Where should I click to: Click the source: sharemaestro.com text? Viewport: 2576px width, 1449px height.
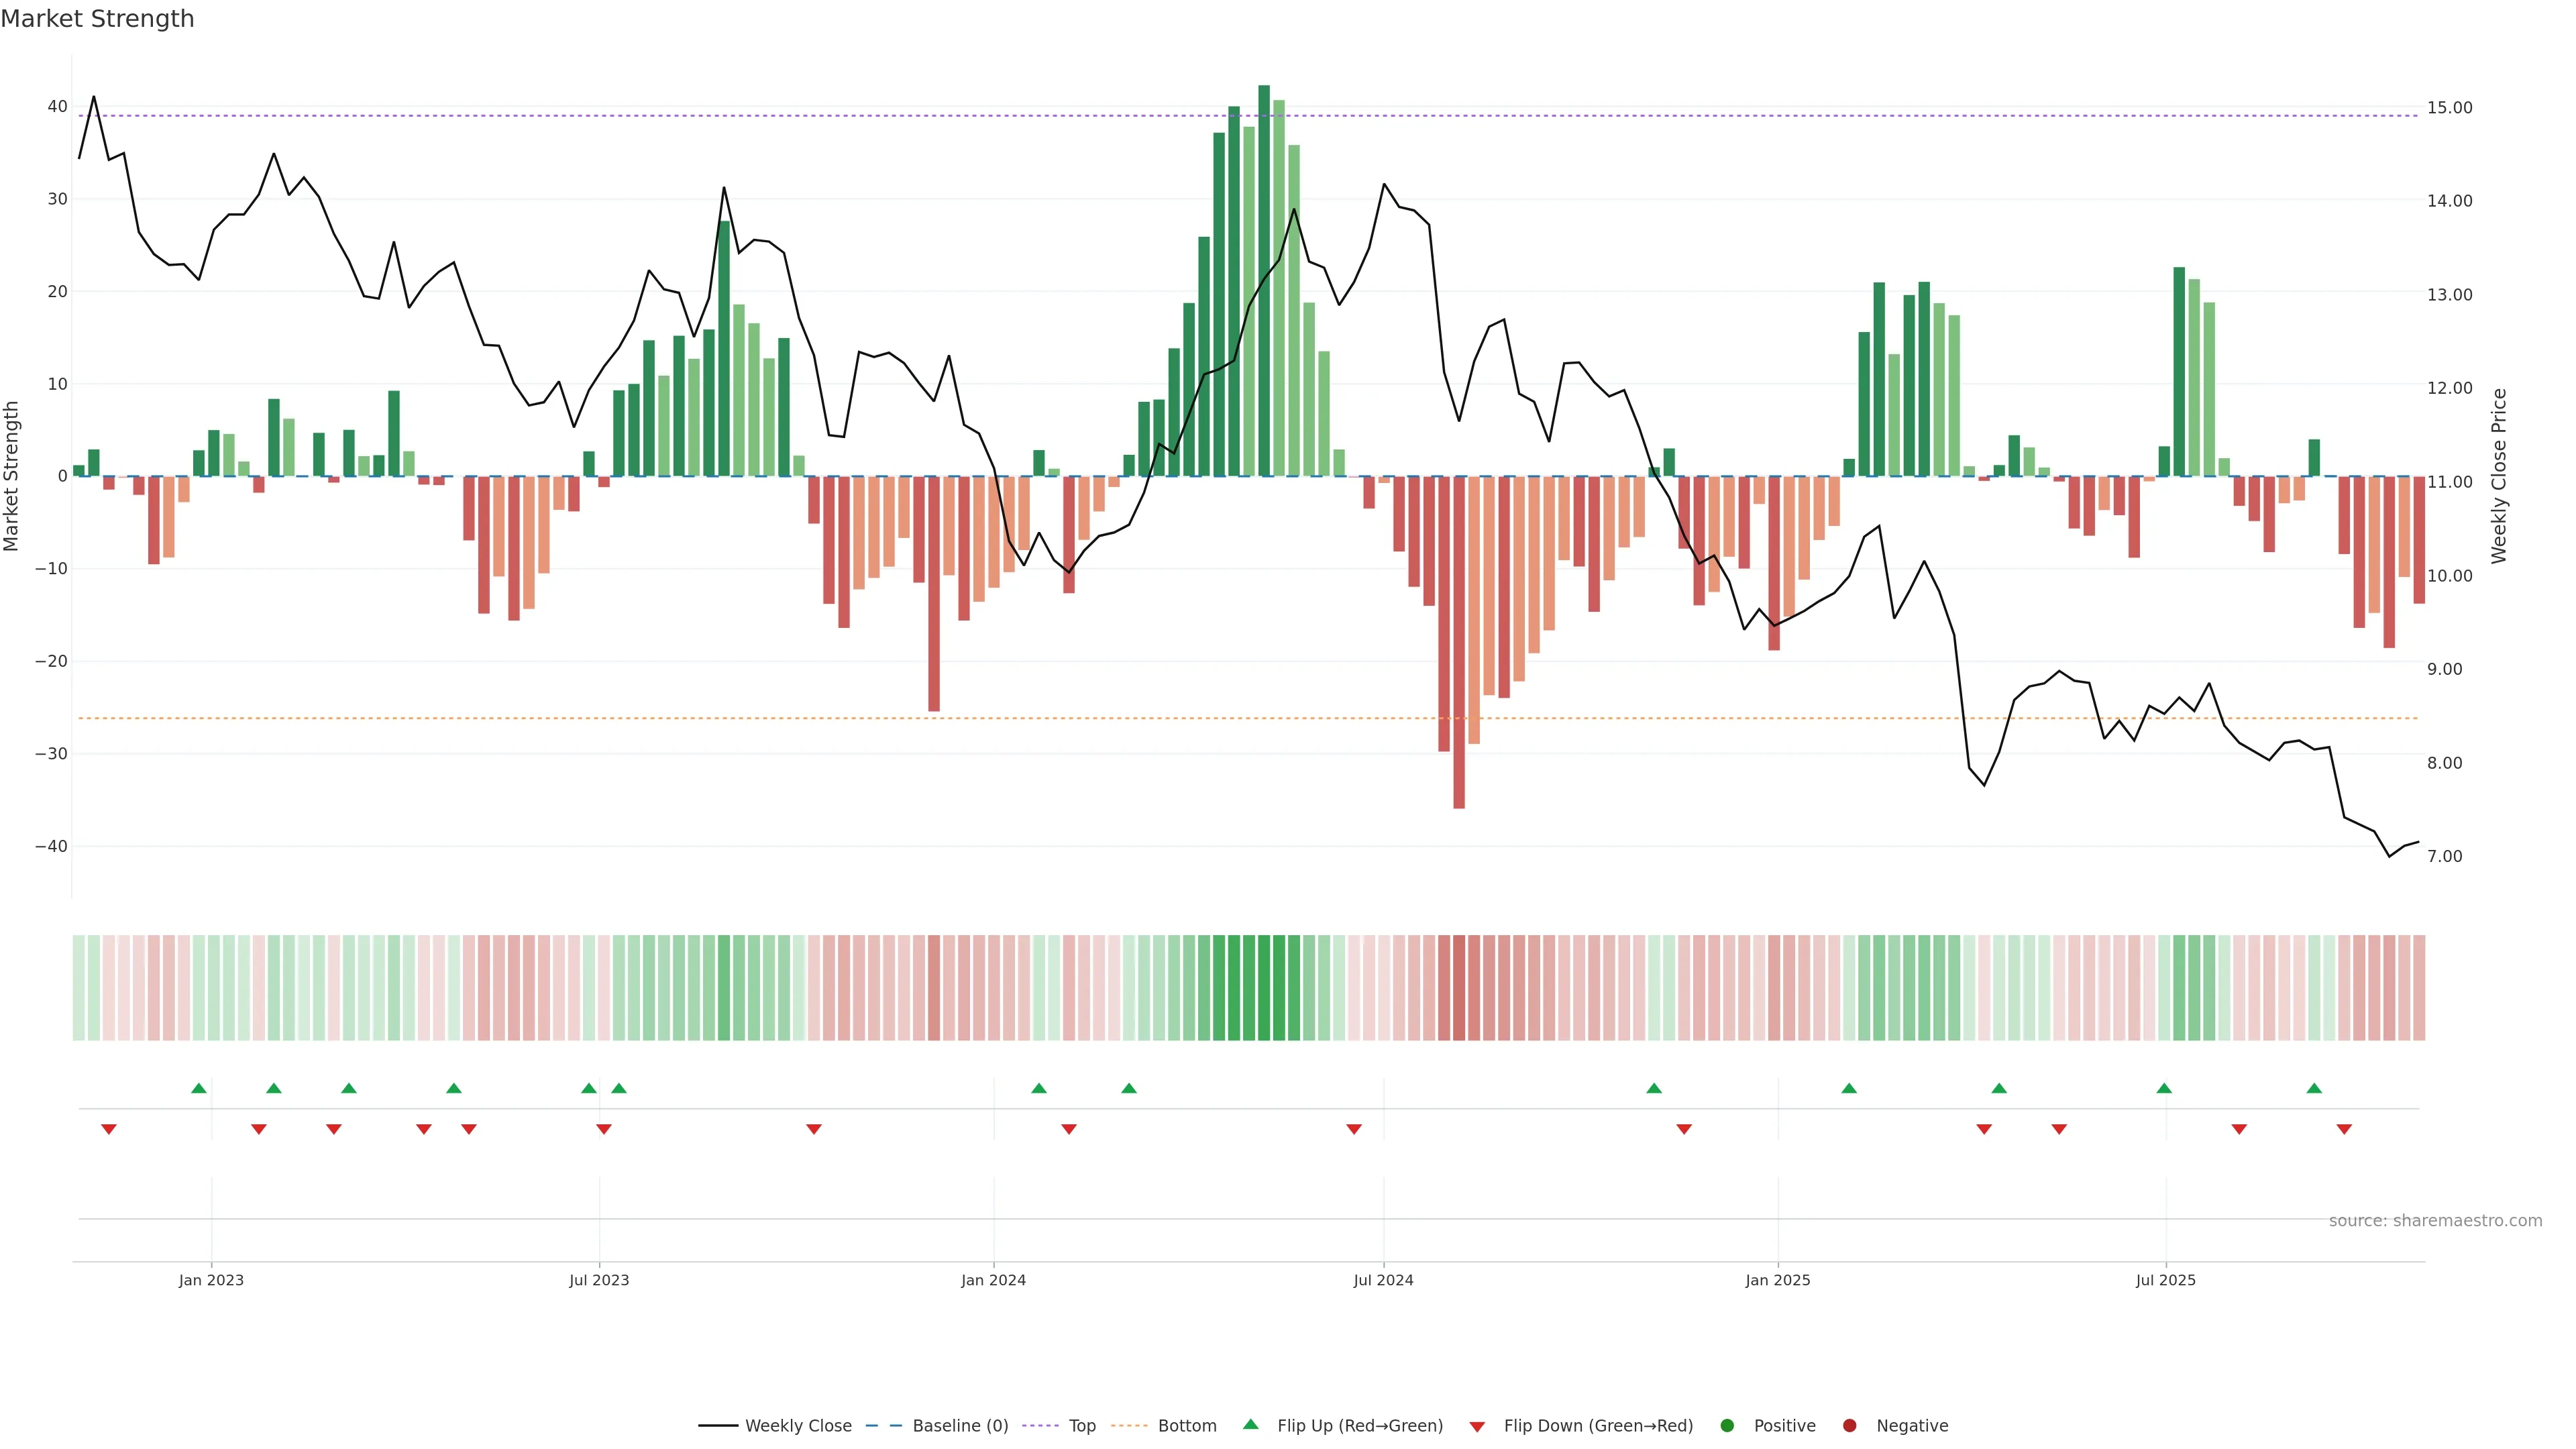click(x=2435, y=1221)
